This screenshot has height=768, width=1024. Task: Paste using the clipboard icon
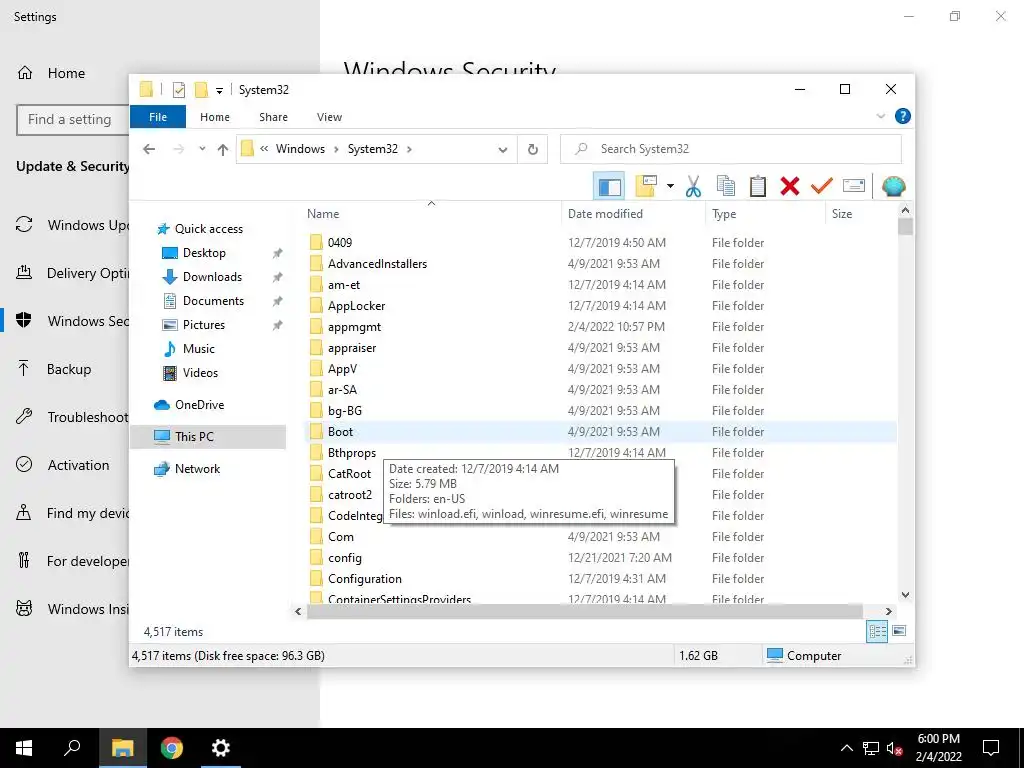758,186
